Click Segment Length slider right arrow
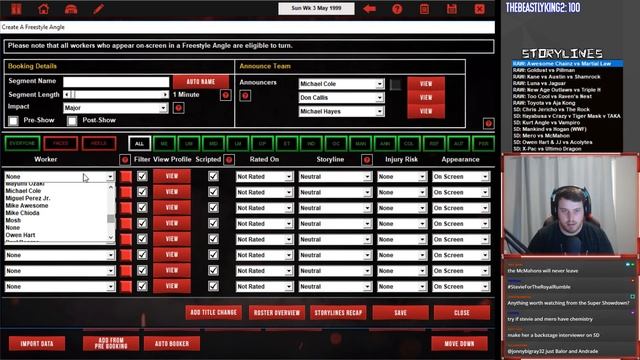 (165, 95)
